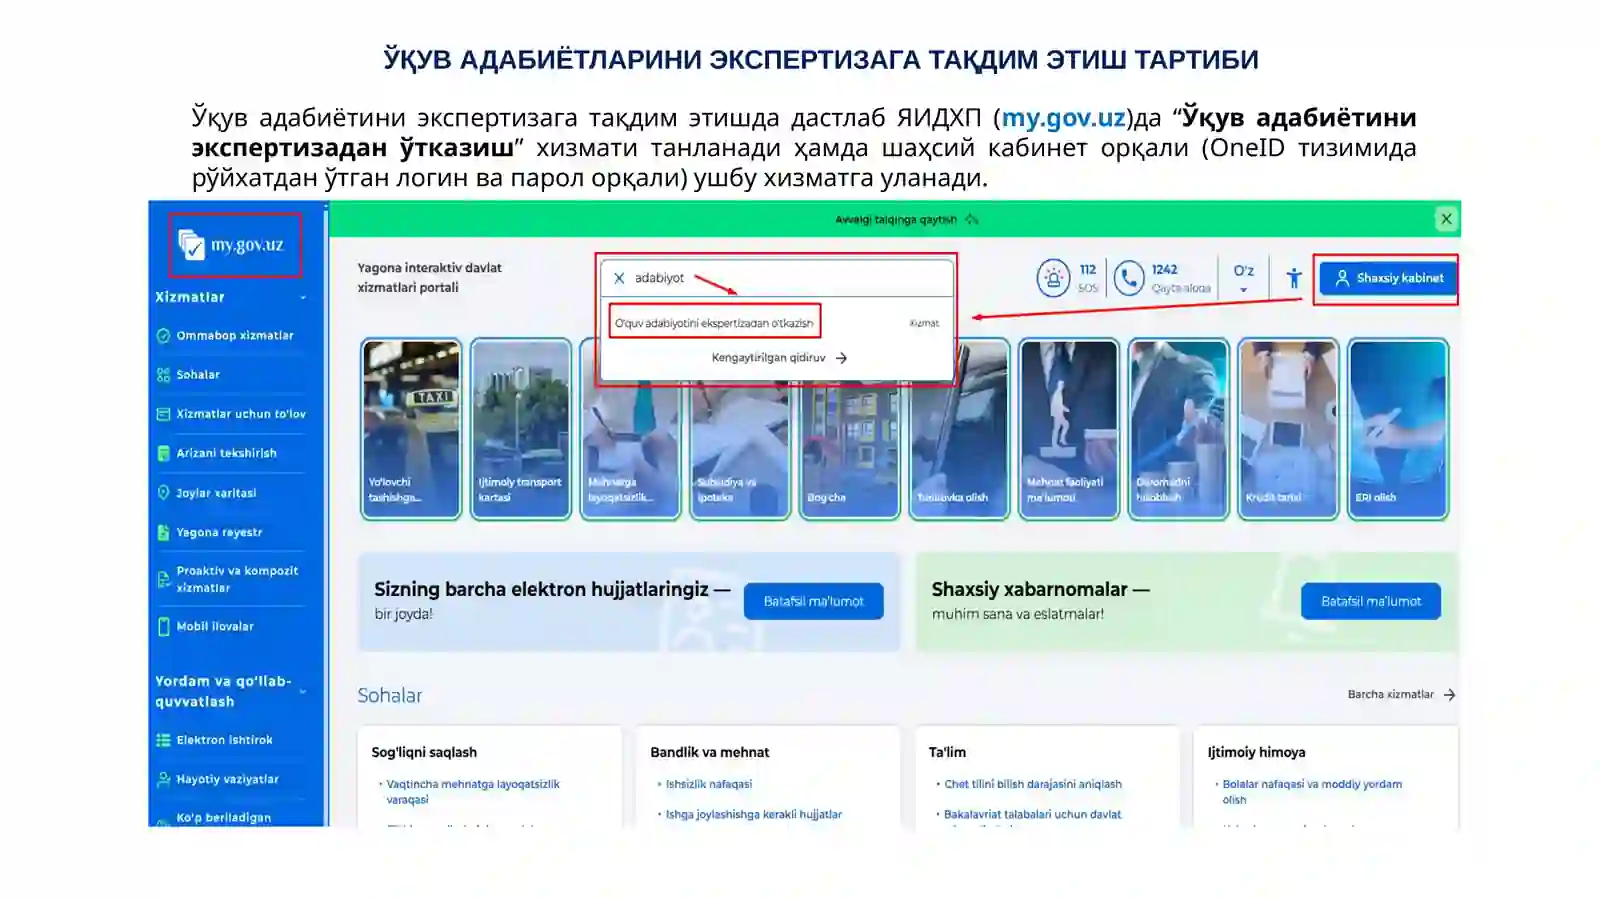The width and height of the screenshot is (1600, 899).
Task: Open Yagona reyestr menu item
Action: pos(220,533)
